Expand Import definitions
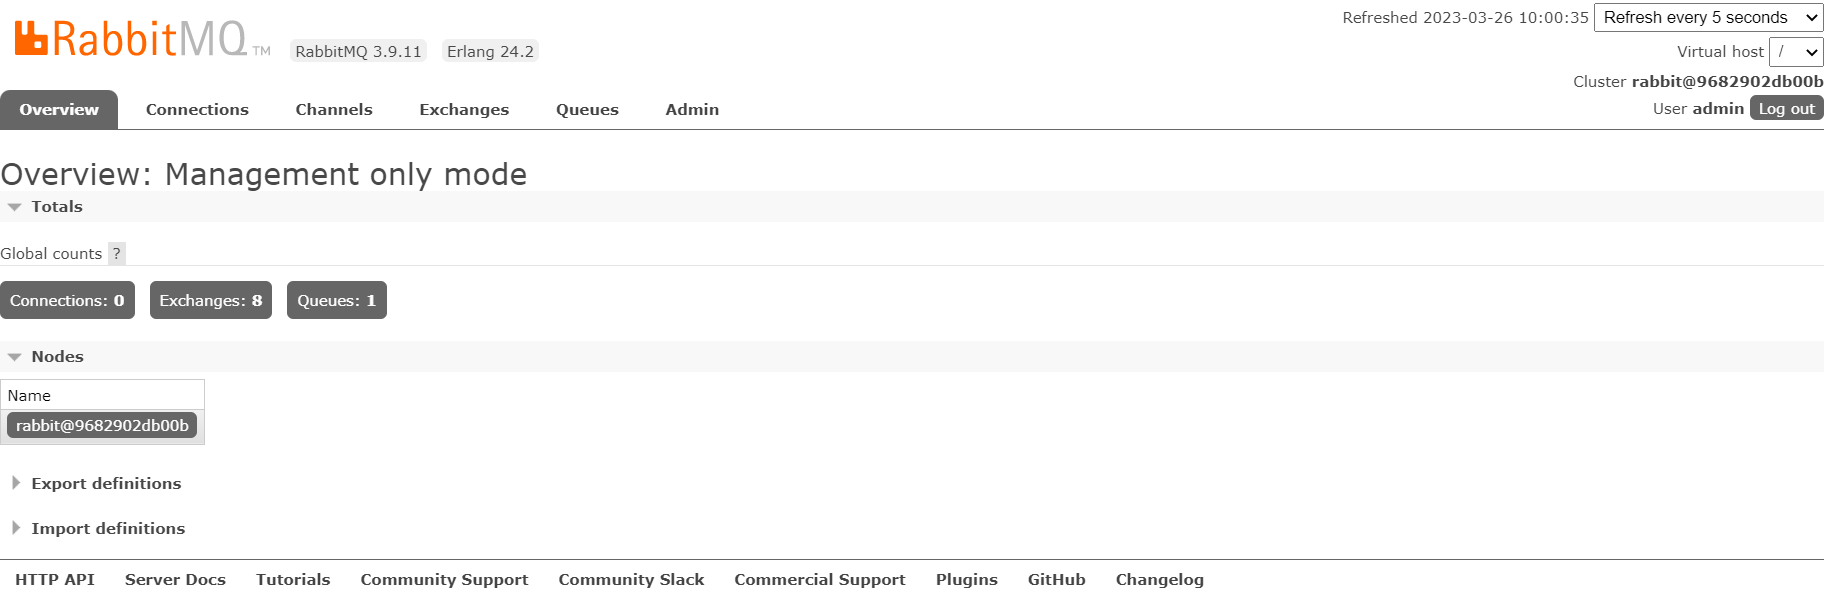Viewport: 1824px width, 598px height. click(107, 529)
